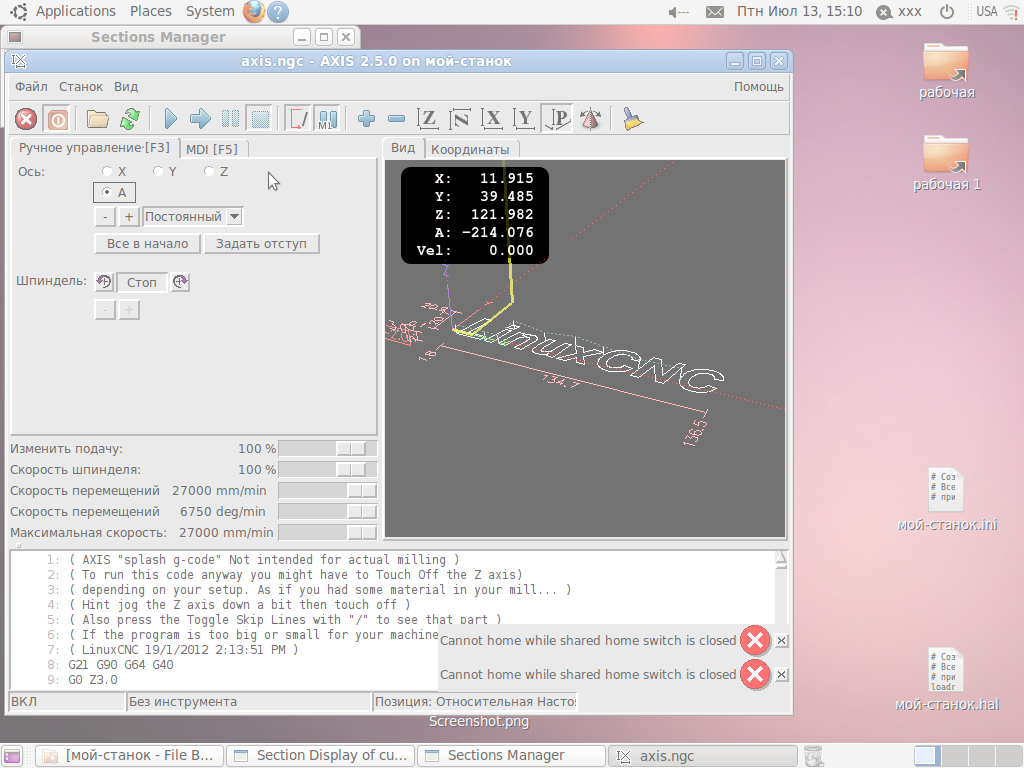Switch to Y front view

click(524, 119)
